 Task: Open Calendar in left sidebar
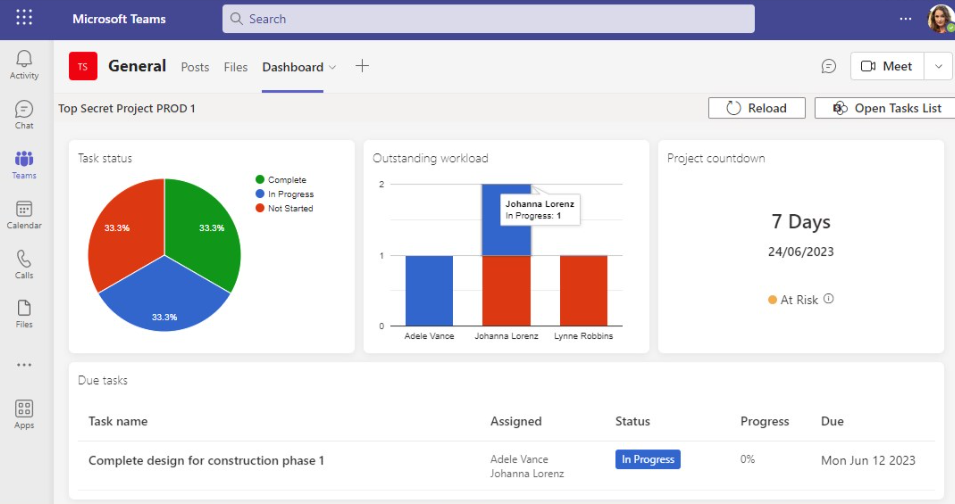(24, 214)
